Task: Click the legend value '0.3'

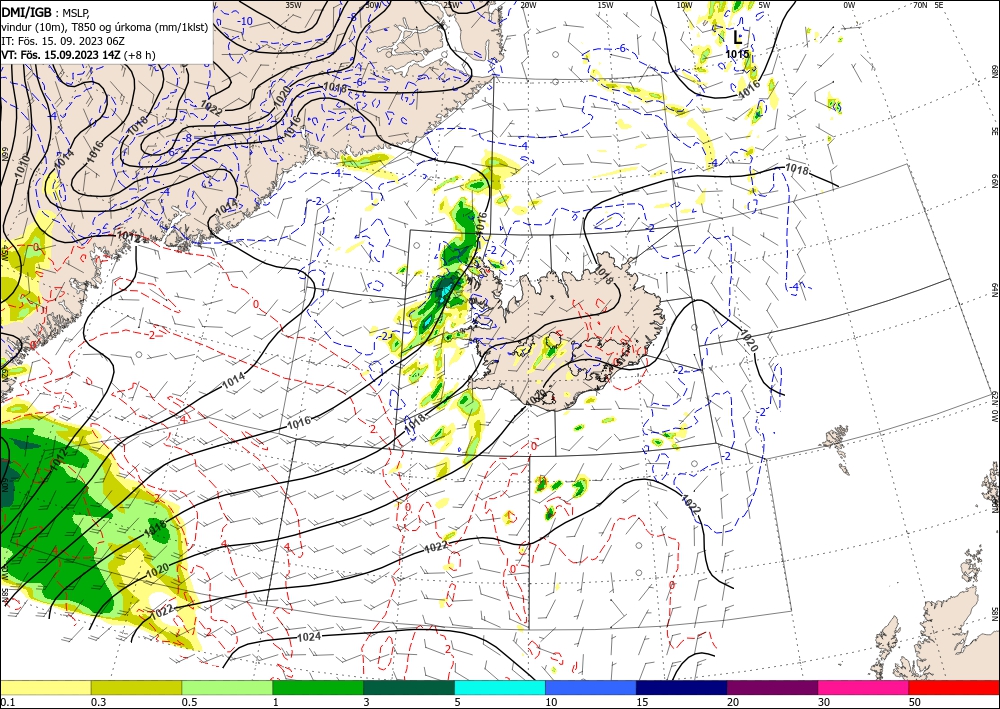Action: [98, 702]
